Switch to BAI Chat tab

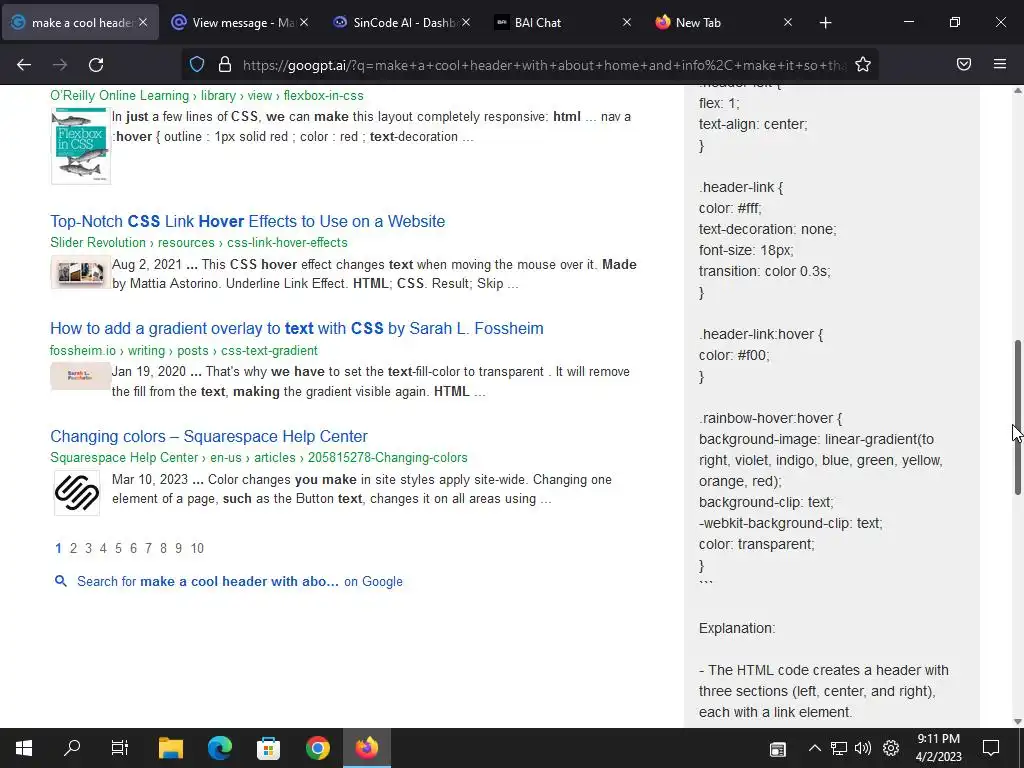coord(562,23)
